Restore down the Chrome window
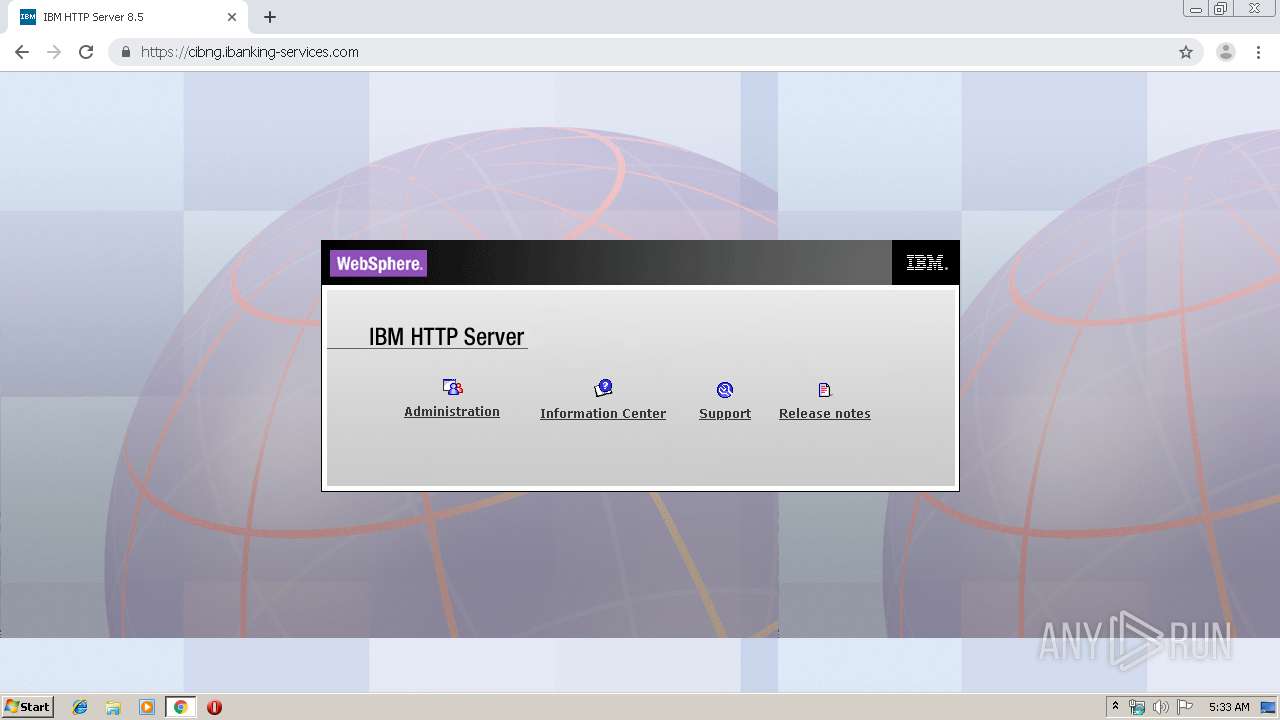The height and width of the screenshot is (720, 1280). click(x=1221, y=9)
